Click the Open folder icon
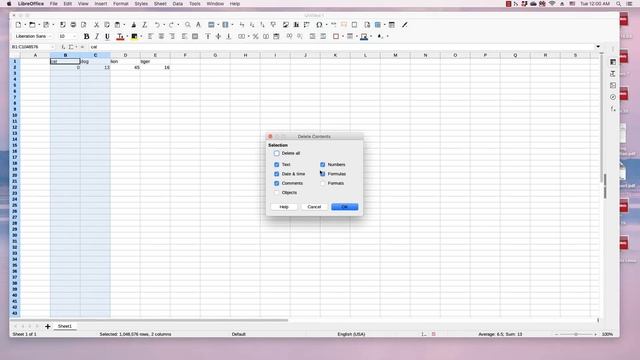This screenshot has height=360, width=640. click(32, 25)
